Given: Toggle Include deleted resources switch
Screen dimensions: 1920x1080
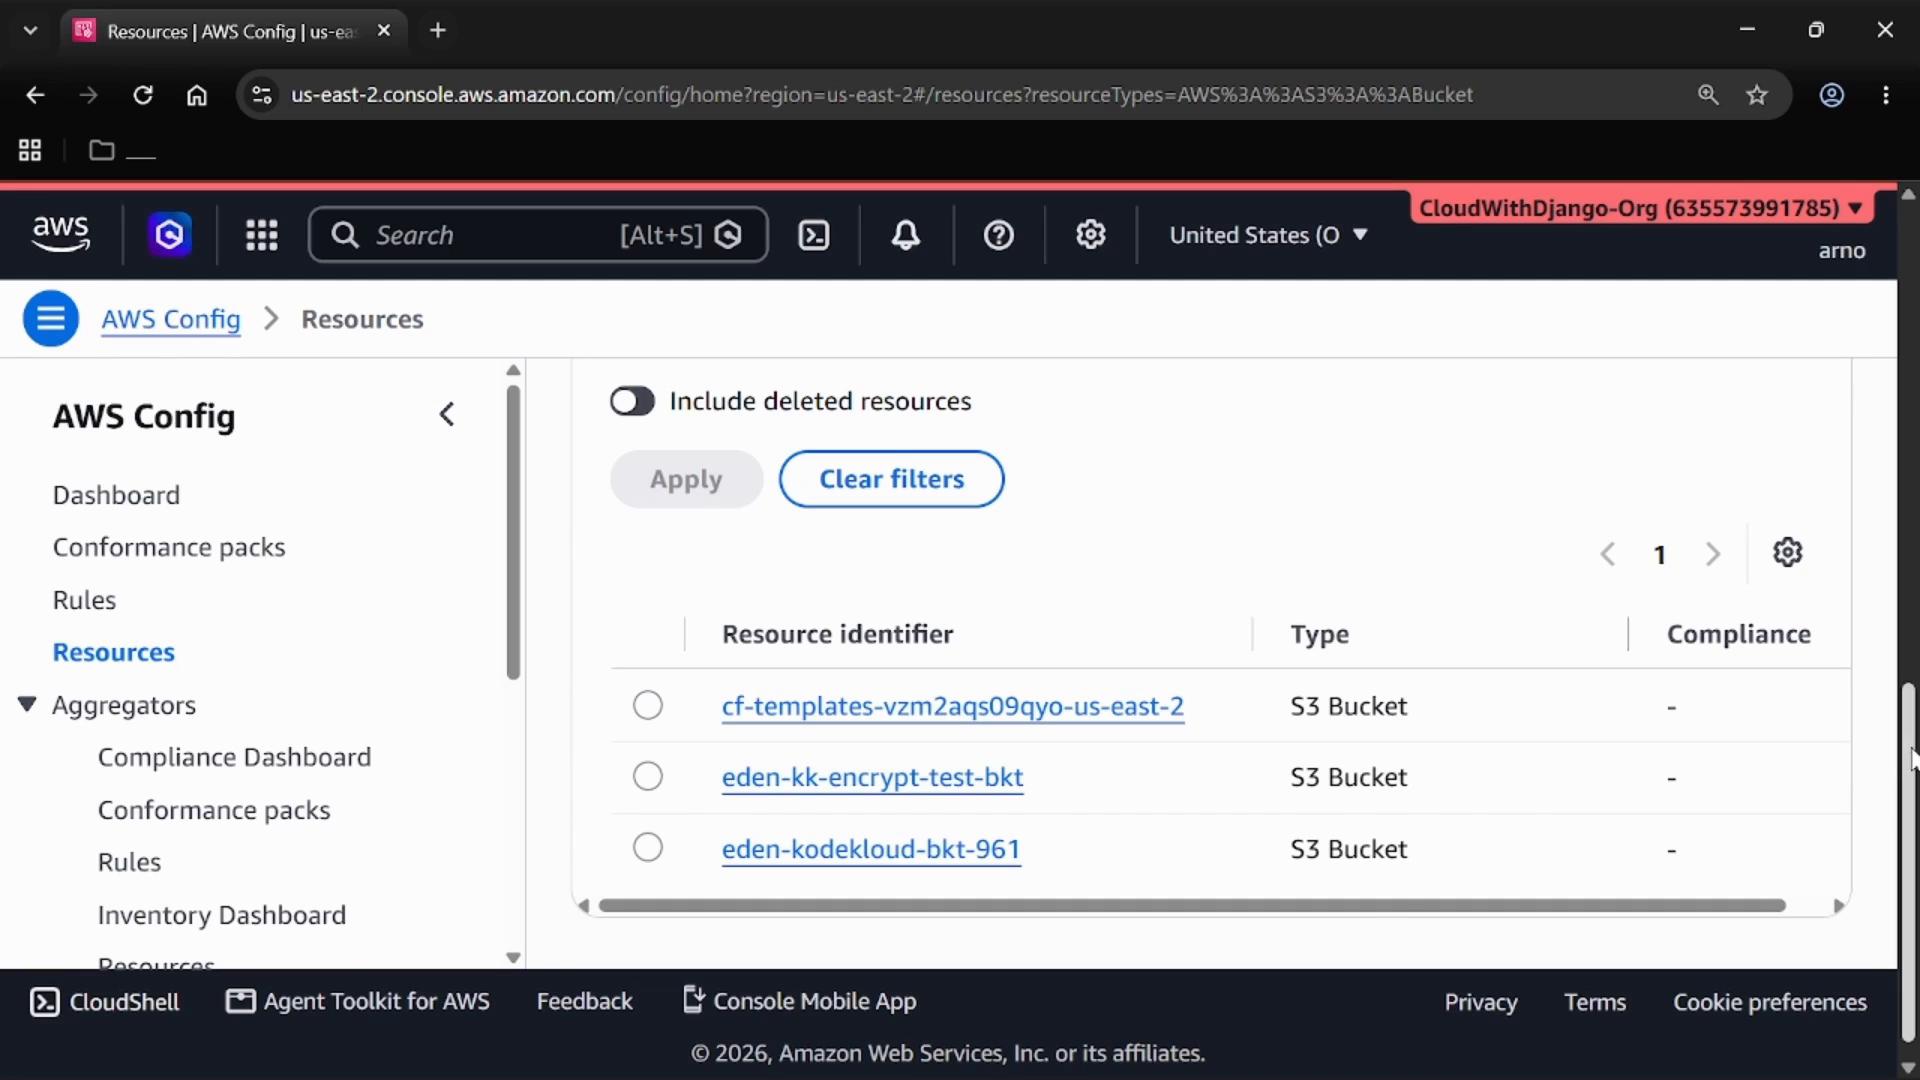Looking at the screenshot, I should 632,401.
